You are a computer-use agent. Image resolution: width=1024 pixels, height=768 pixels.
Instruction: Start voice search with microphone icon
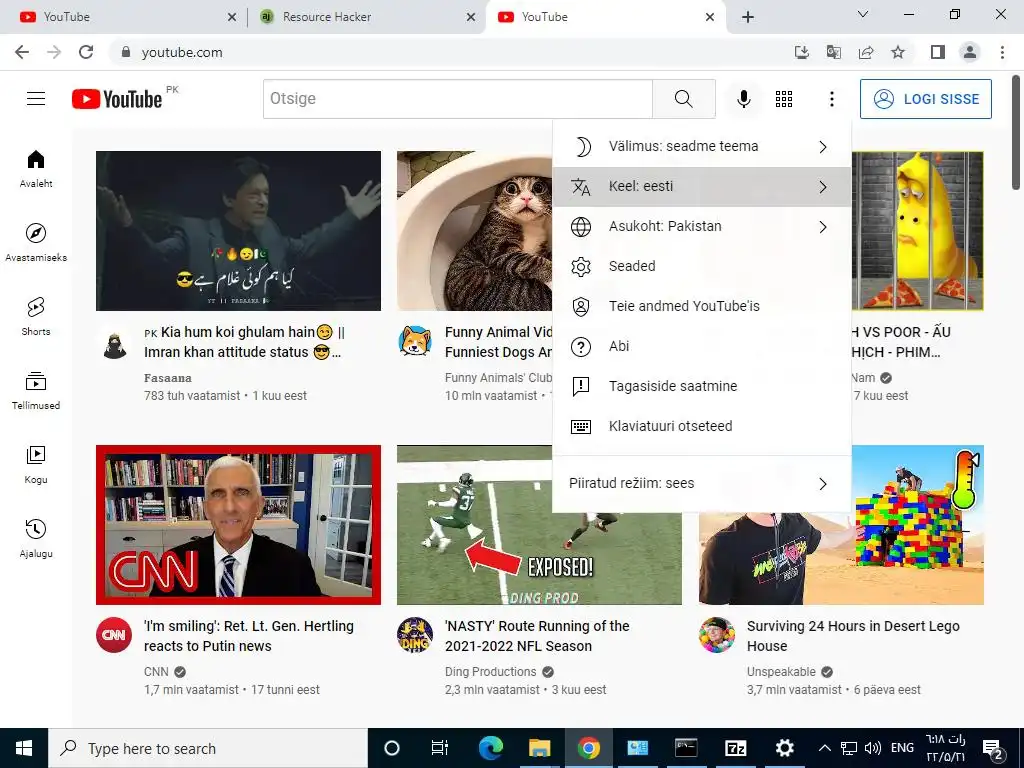click(x=743, y=99)
